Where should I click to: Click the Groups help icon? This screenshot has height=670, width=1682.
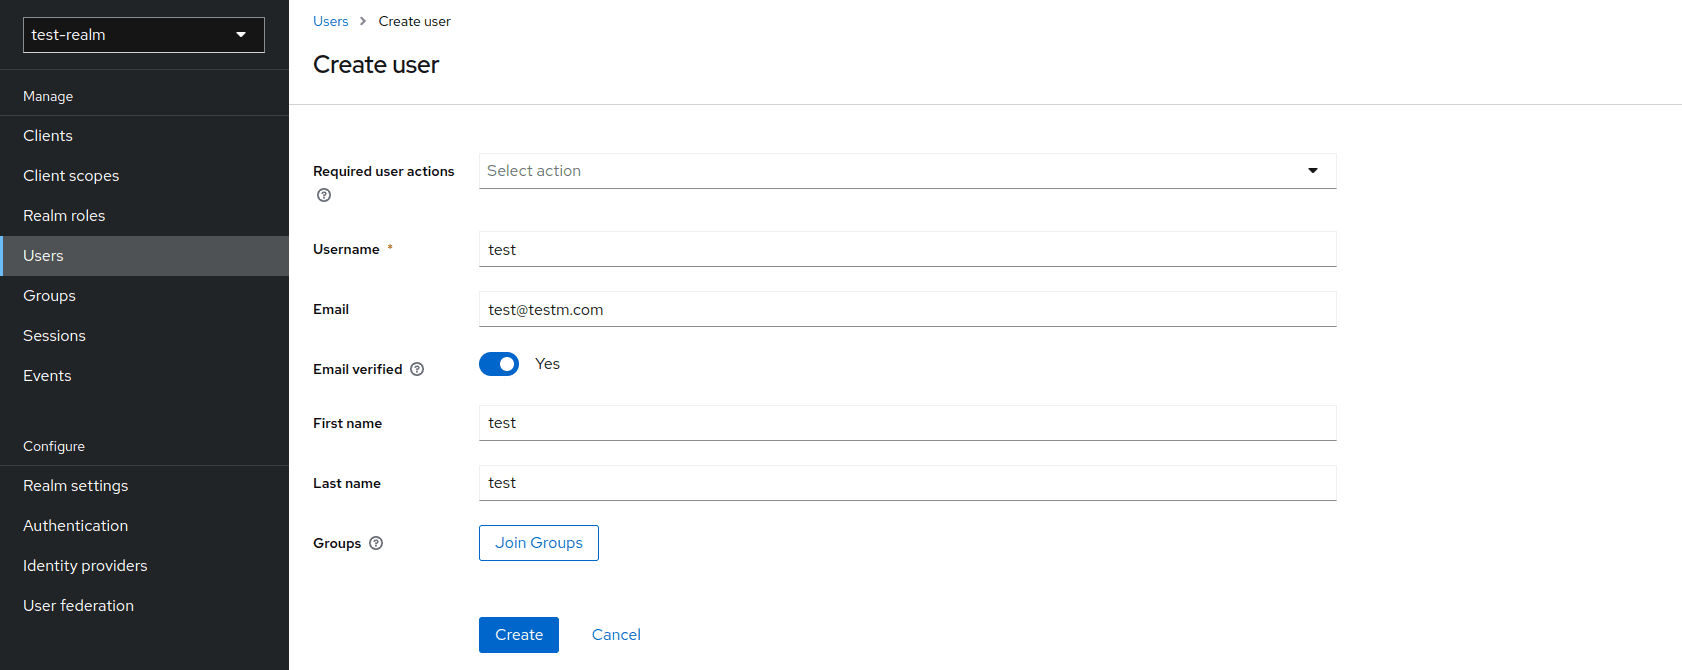(x=376, y=543)
